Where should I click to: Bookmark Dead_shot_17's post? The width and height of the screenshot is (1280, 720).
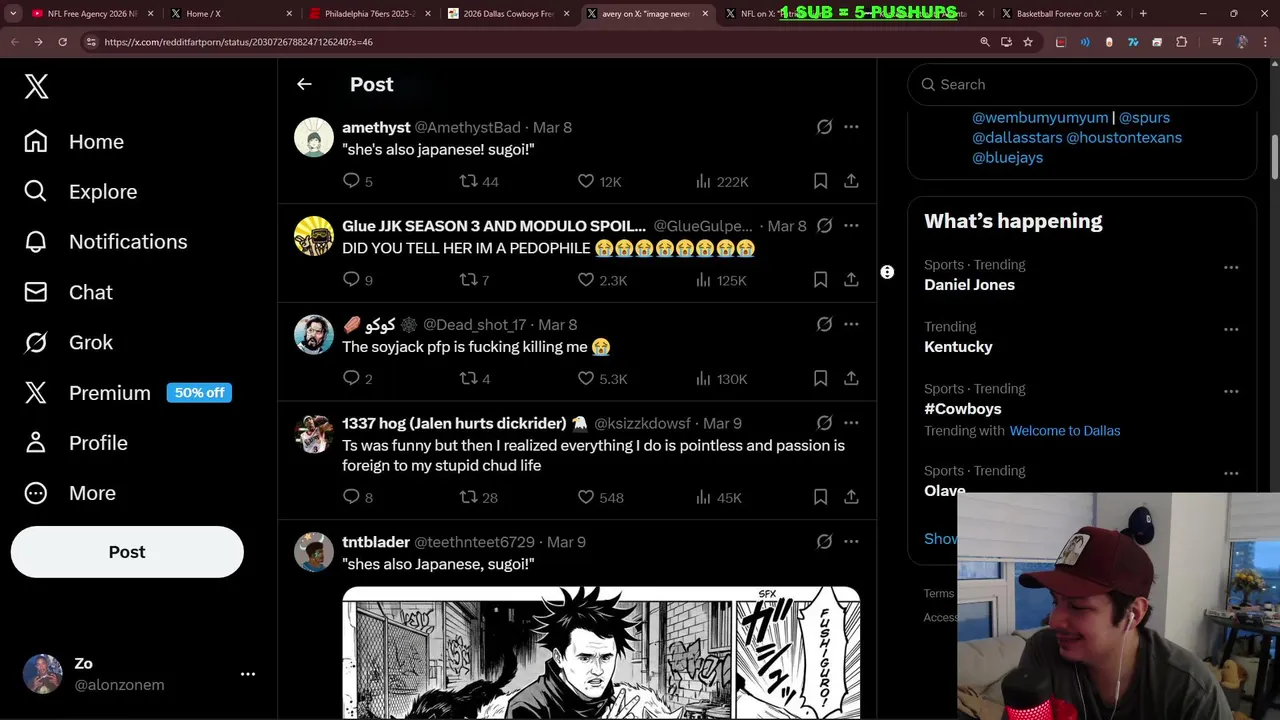820,378
